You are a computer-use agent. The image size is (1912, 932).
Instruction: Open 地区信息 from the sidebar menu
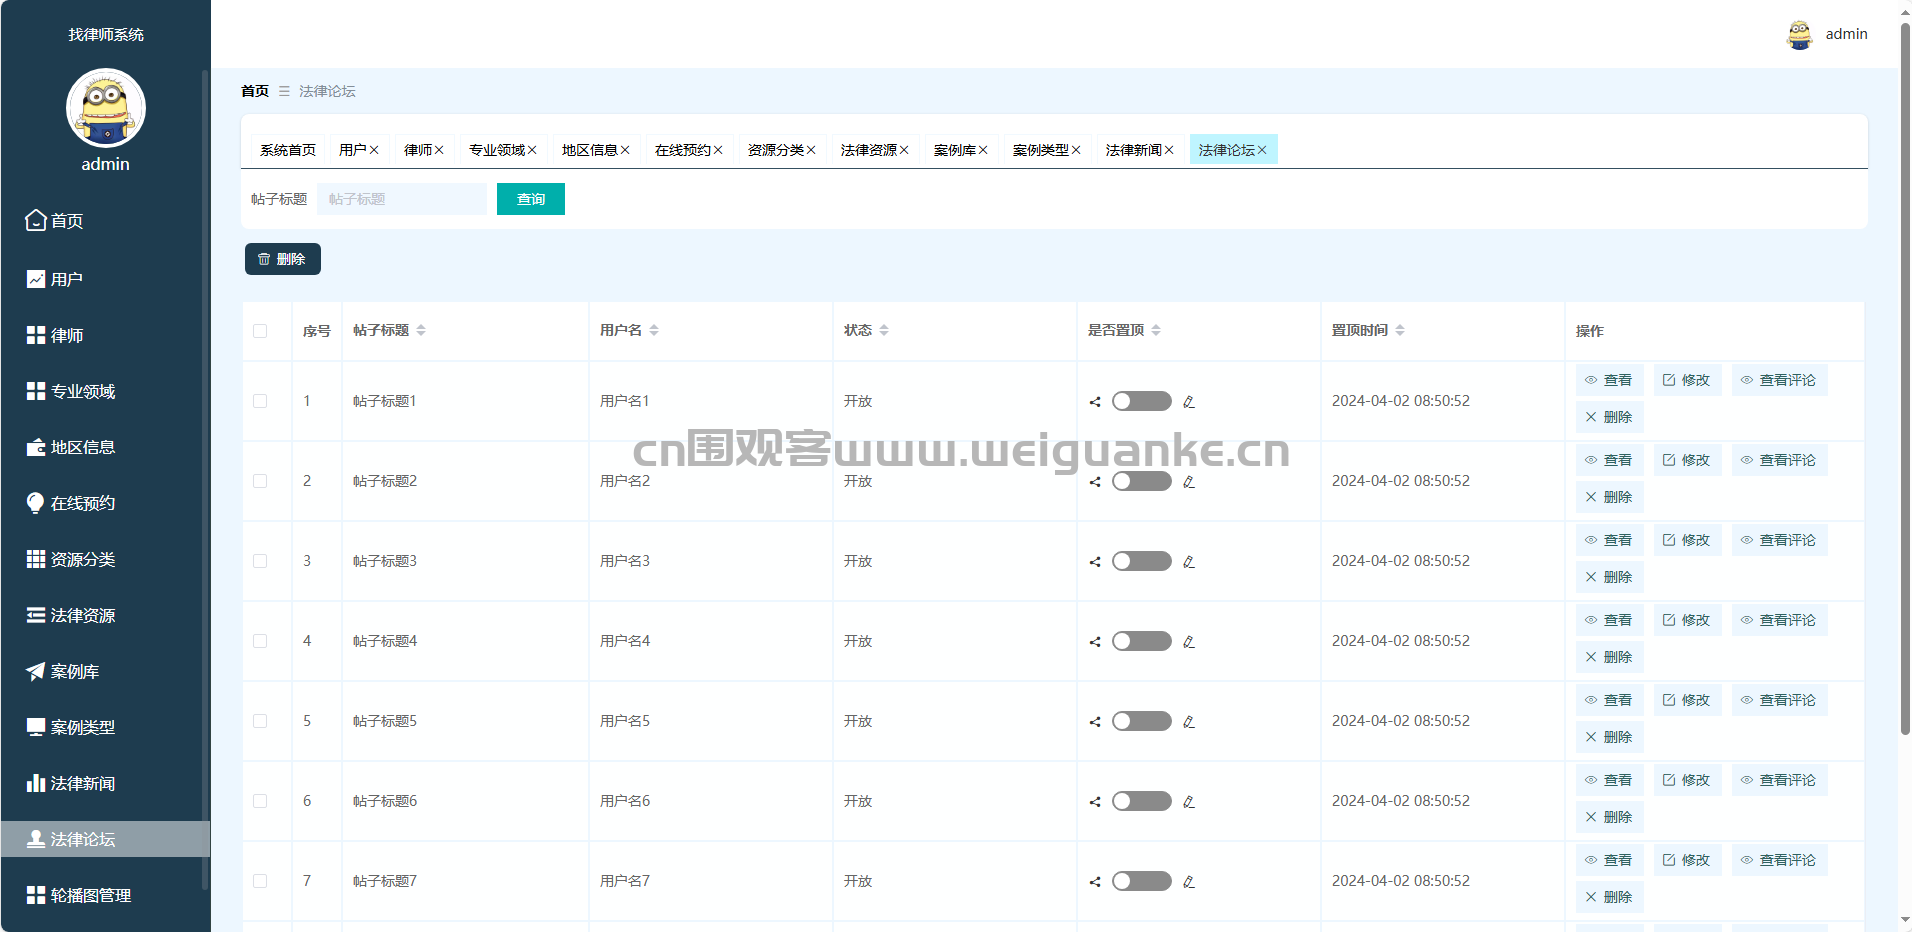point(82,448)
